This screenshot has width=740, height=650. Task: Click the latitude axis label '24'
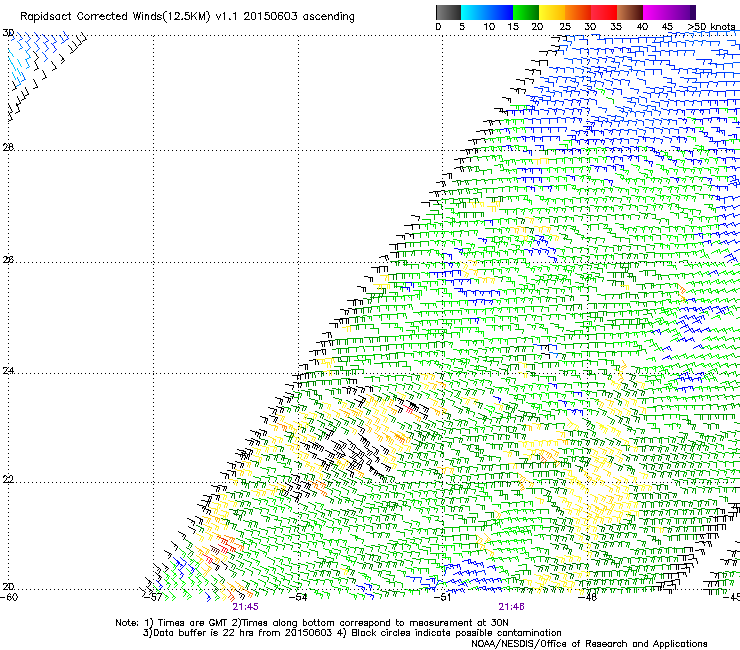(x=8, y=371)
